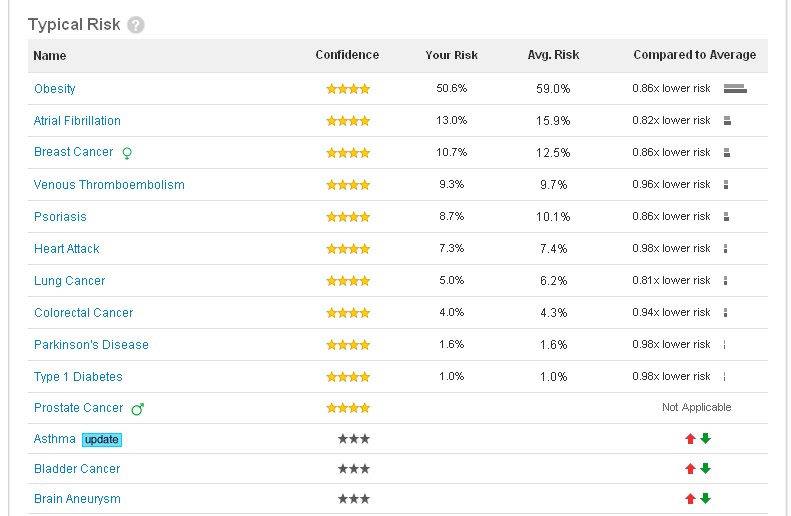Click the female symbol beside Breast Cancer
The image size is (791, 516).
coord(127,153)
